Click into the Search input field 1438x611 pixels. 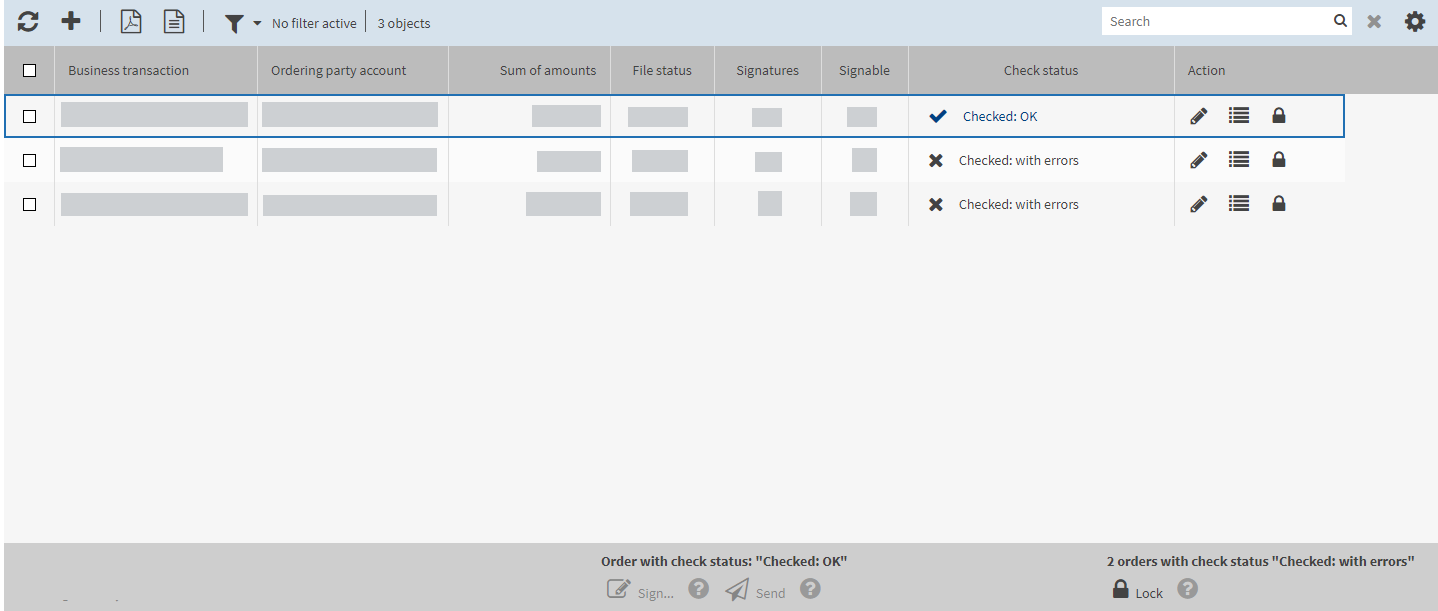click(x=1217, y=21)
